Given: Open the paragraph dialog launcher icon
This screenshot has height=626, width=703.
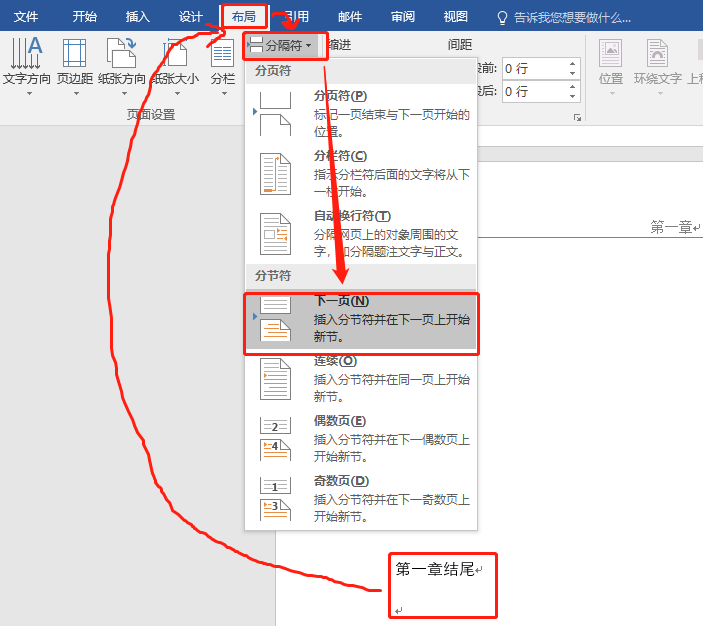Looking at the screenshot, I should 577,117.
